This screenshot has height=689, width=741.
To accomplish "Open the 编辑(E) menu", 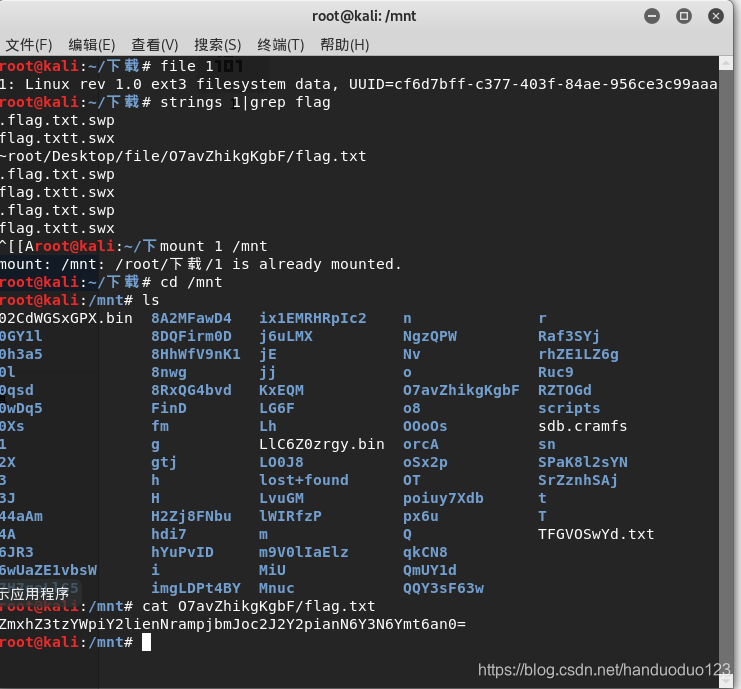I will click(92, 45).
